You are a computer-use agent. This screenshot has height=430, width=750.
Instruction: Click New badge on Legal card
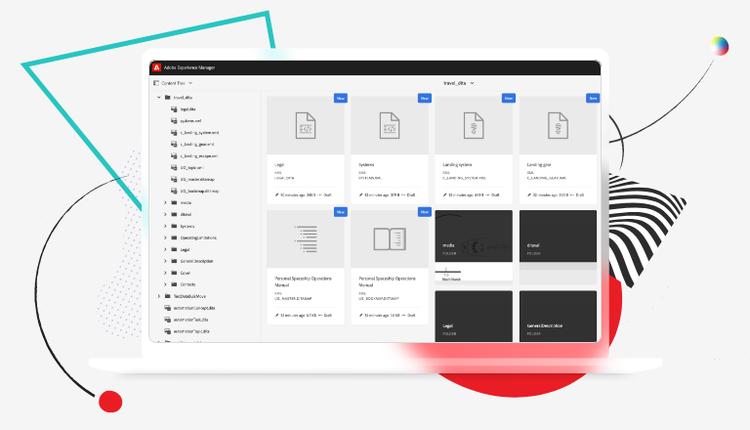[339, 98]
